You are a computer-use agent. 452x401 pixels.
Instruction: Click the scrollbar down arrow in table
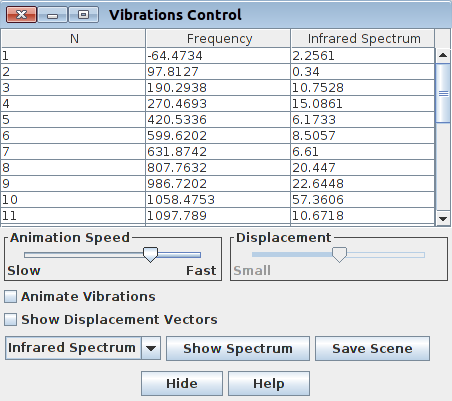(443, 219)
